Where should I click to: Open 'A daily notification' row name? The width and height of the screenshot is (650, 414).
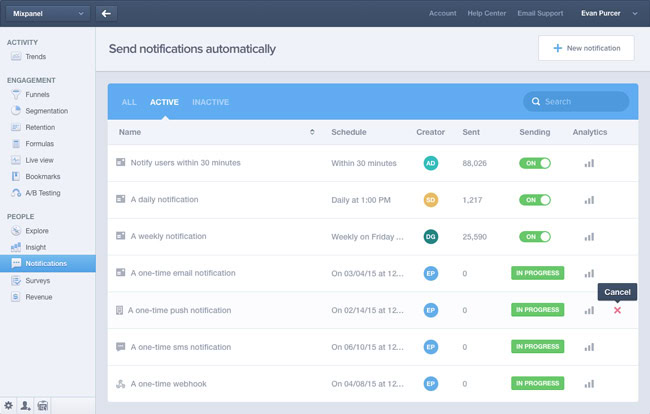click(x=164, y=199)
